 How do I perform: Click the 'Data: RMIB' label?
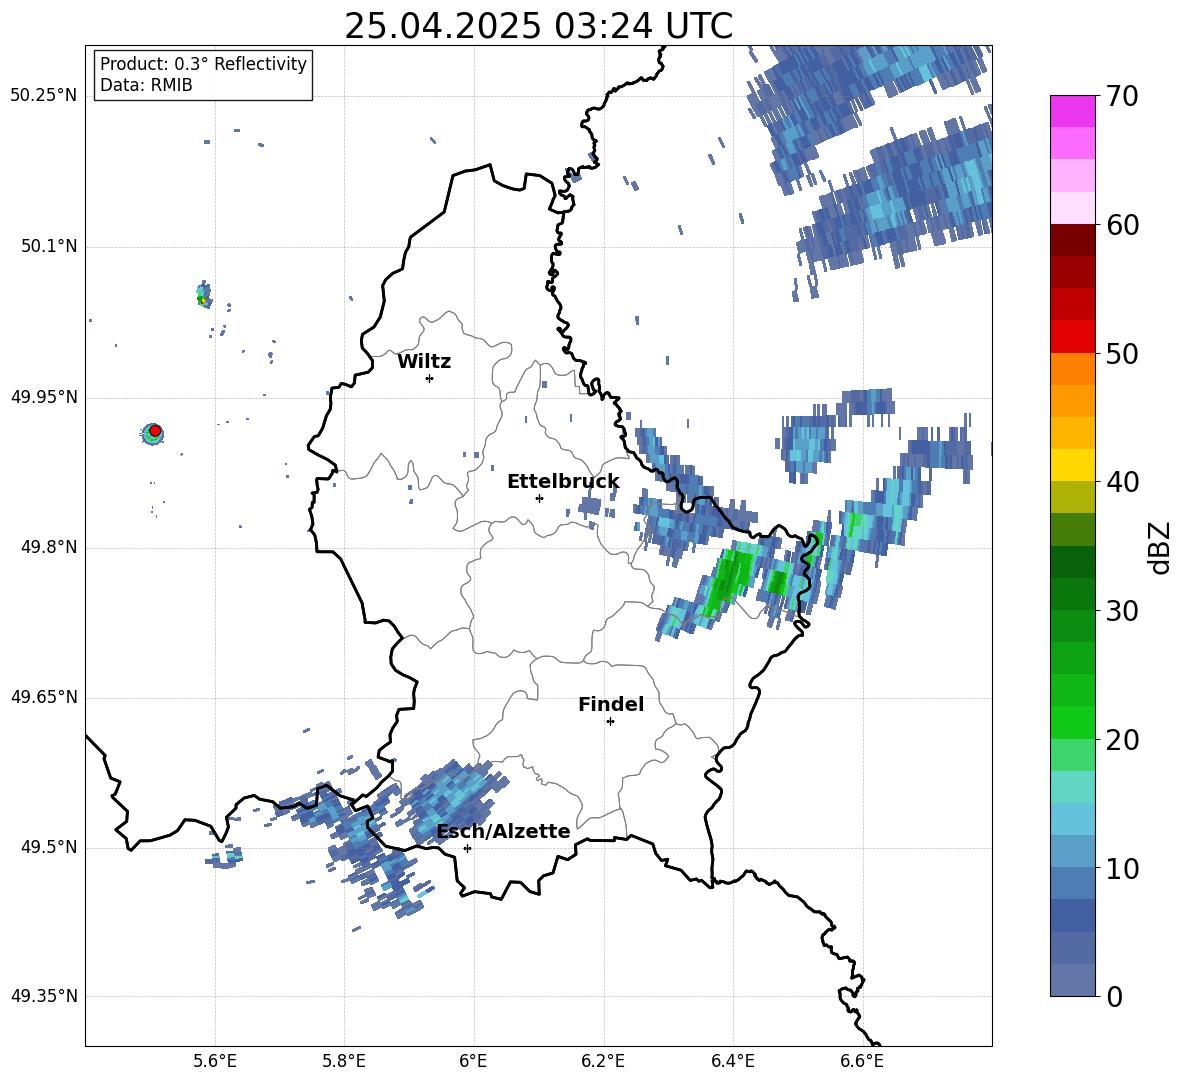point(146,85)
